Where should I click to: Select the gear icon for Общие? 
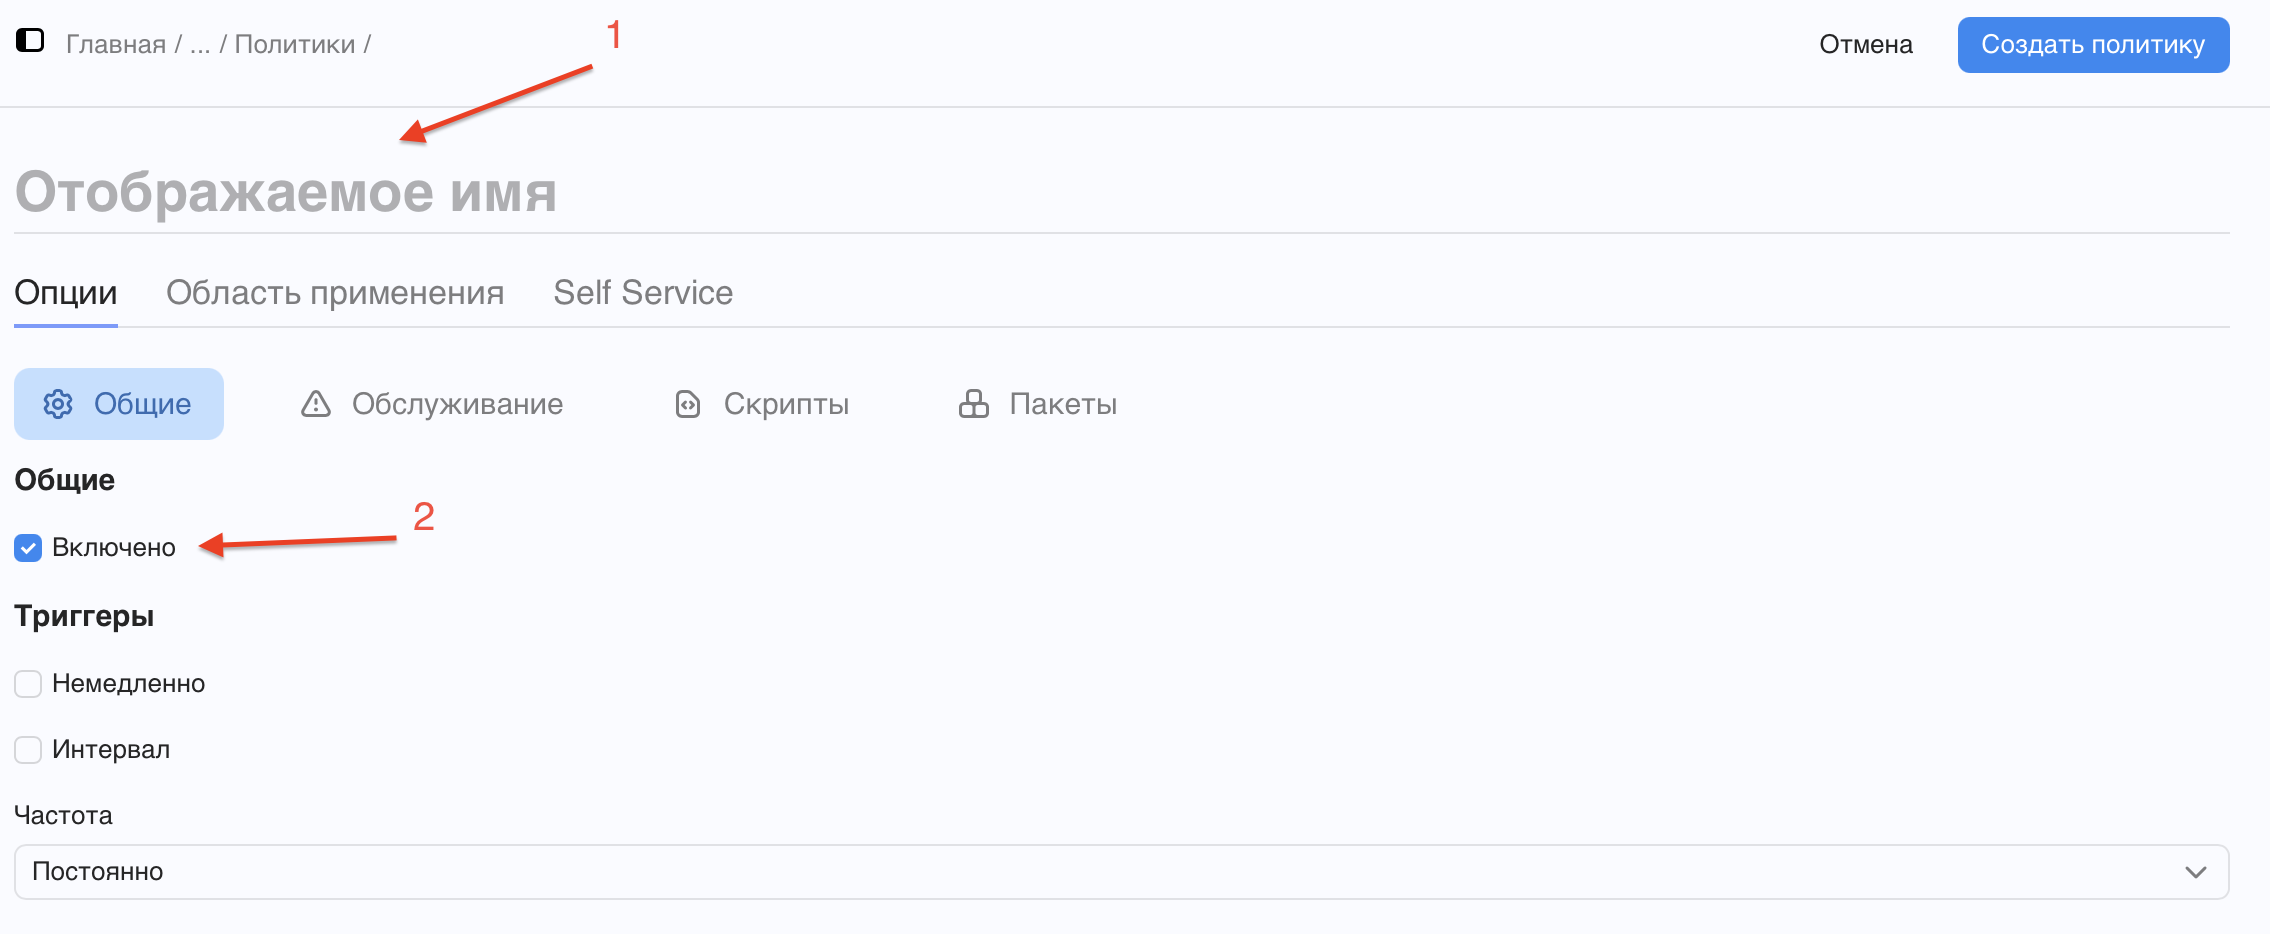point(58,404)
